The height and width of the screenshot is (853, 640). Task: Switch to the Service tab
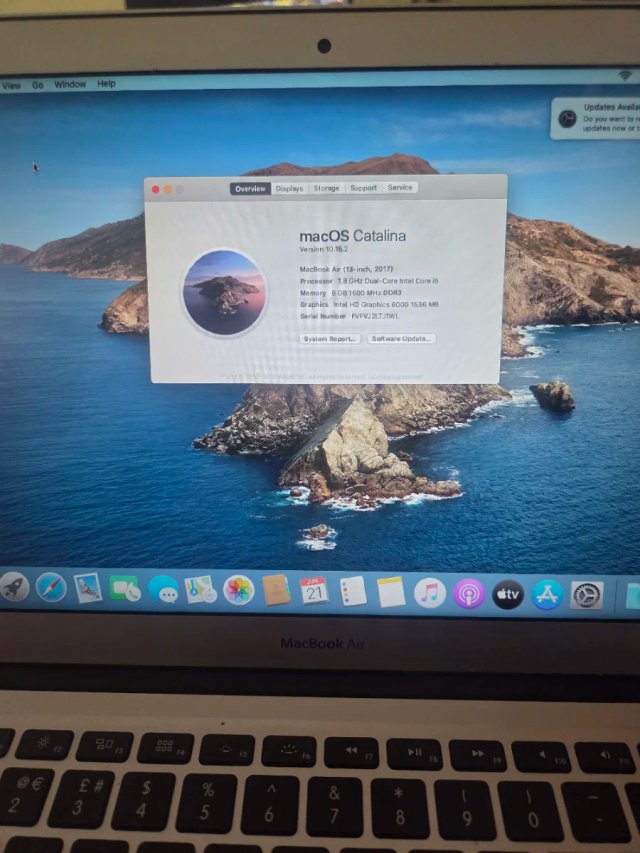[400, 187]
